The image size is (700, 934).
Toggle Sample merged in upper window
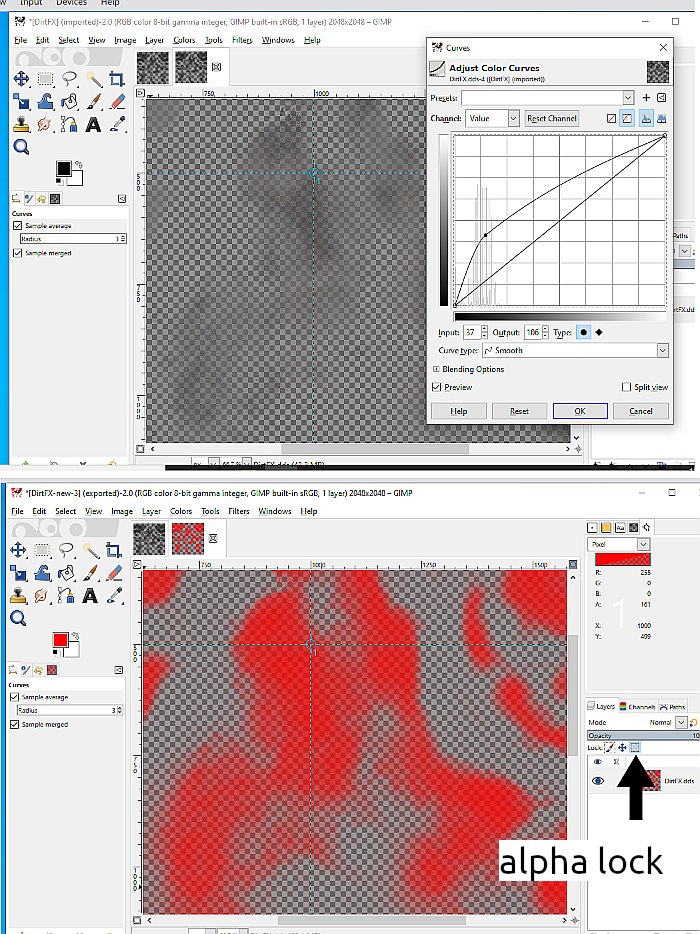[18, 253]
